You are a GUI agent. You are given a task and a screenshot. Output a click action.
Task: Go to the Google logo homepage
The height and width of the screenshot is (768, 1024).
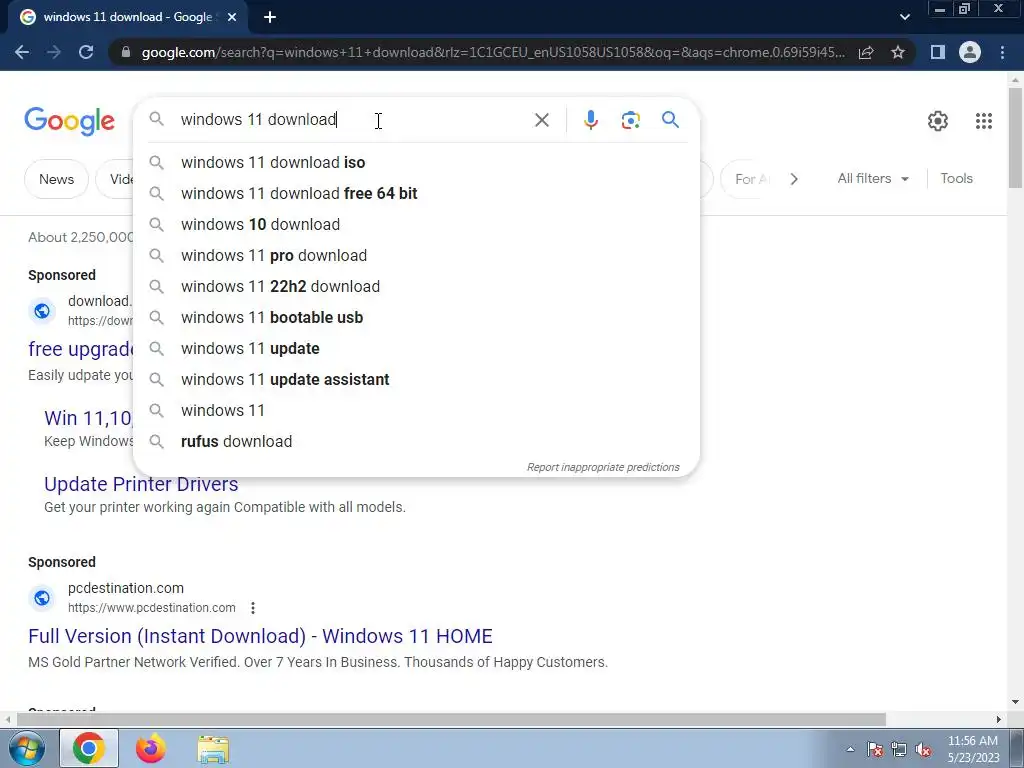[x=69, y=121]
